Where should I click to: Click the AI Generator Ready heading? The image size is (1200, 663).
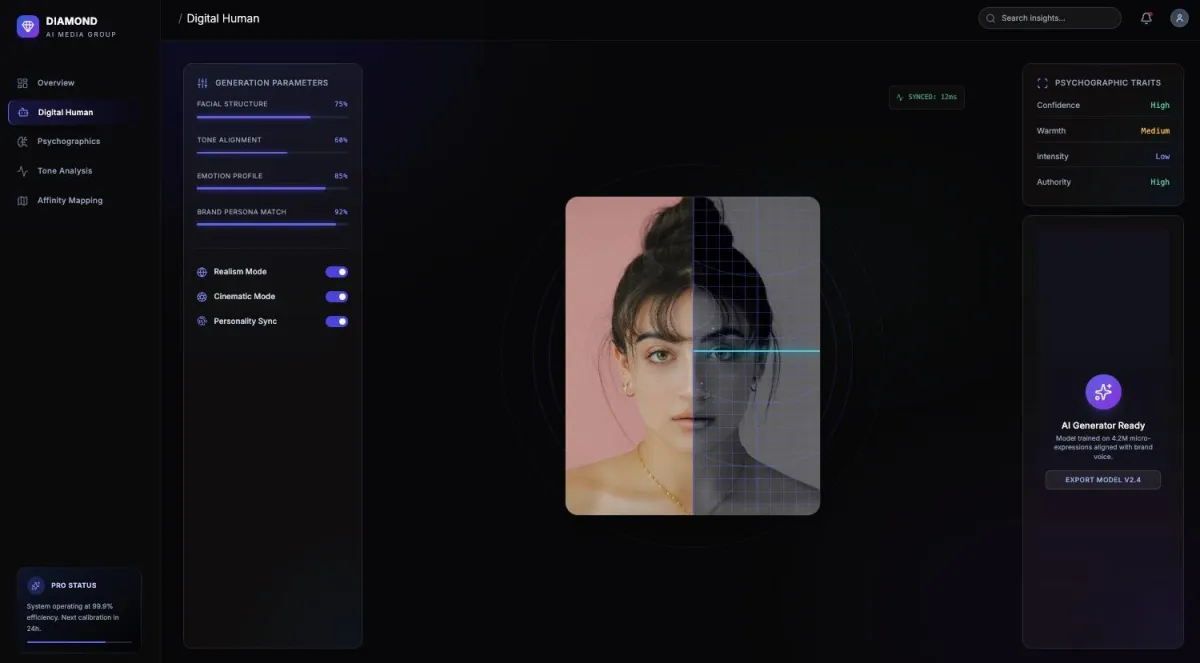[x=1103, y=425]
